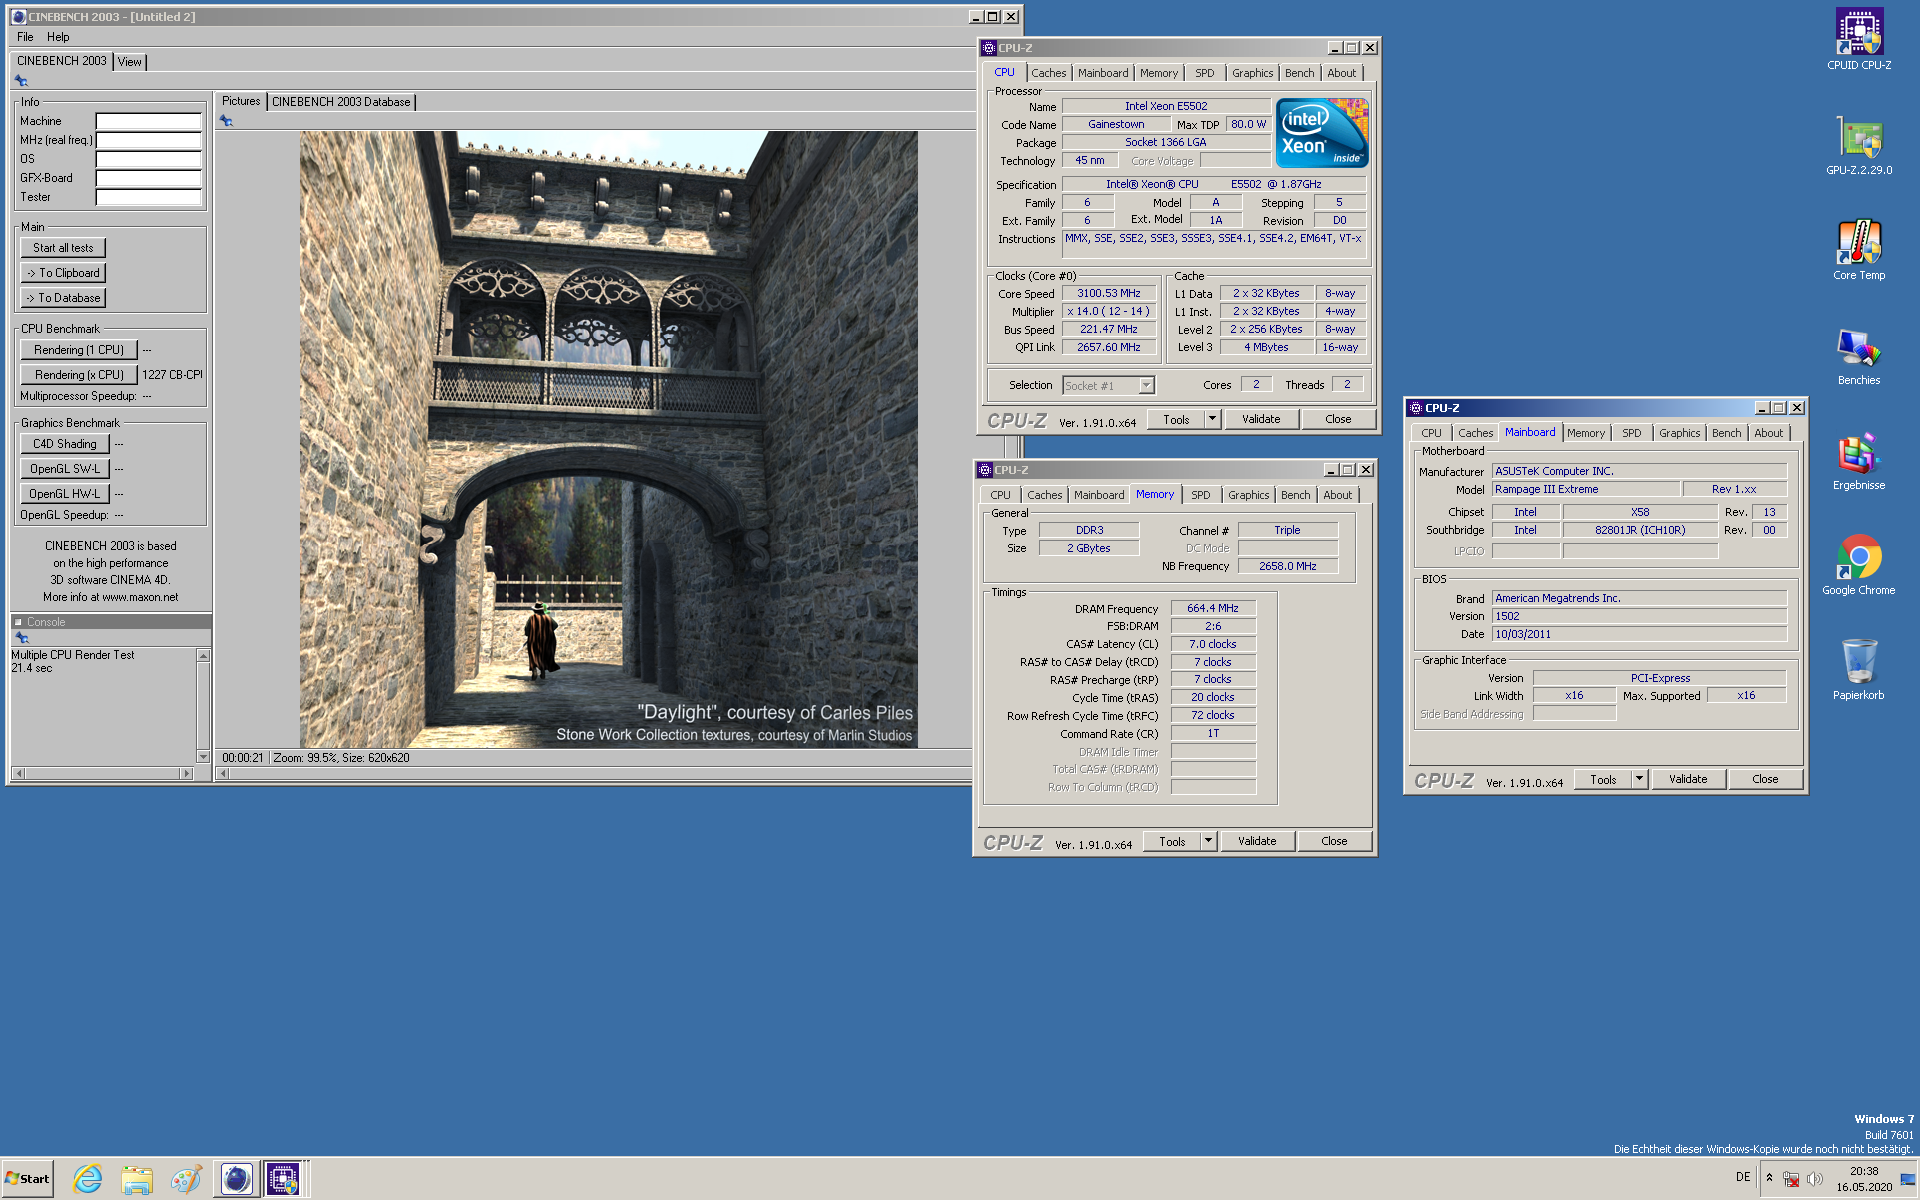Open Tools dropdown arrow in Mainboard window

click(1639, 779)
